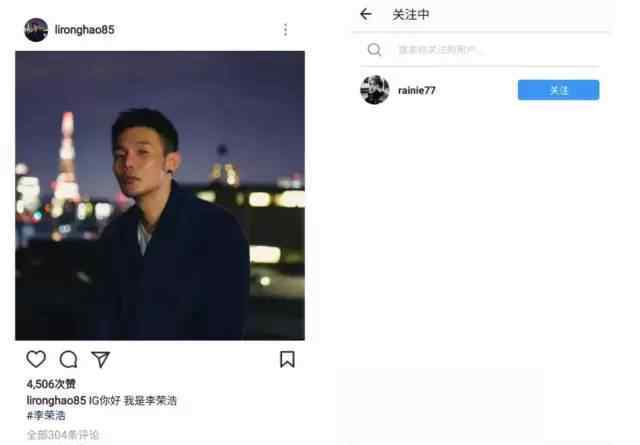Open comments via the speech bubble icon

68,359
